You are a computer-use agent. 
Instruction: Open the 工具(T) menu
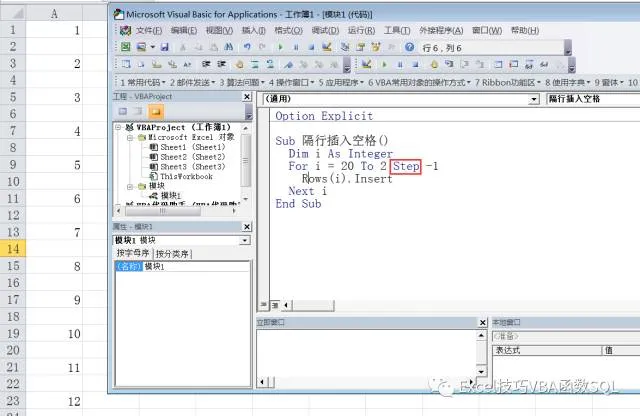pos(397,31)
